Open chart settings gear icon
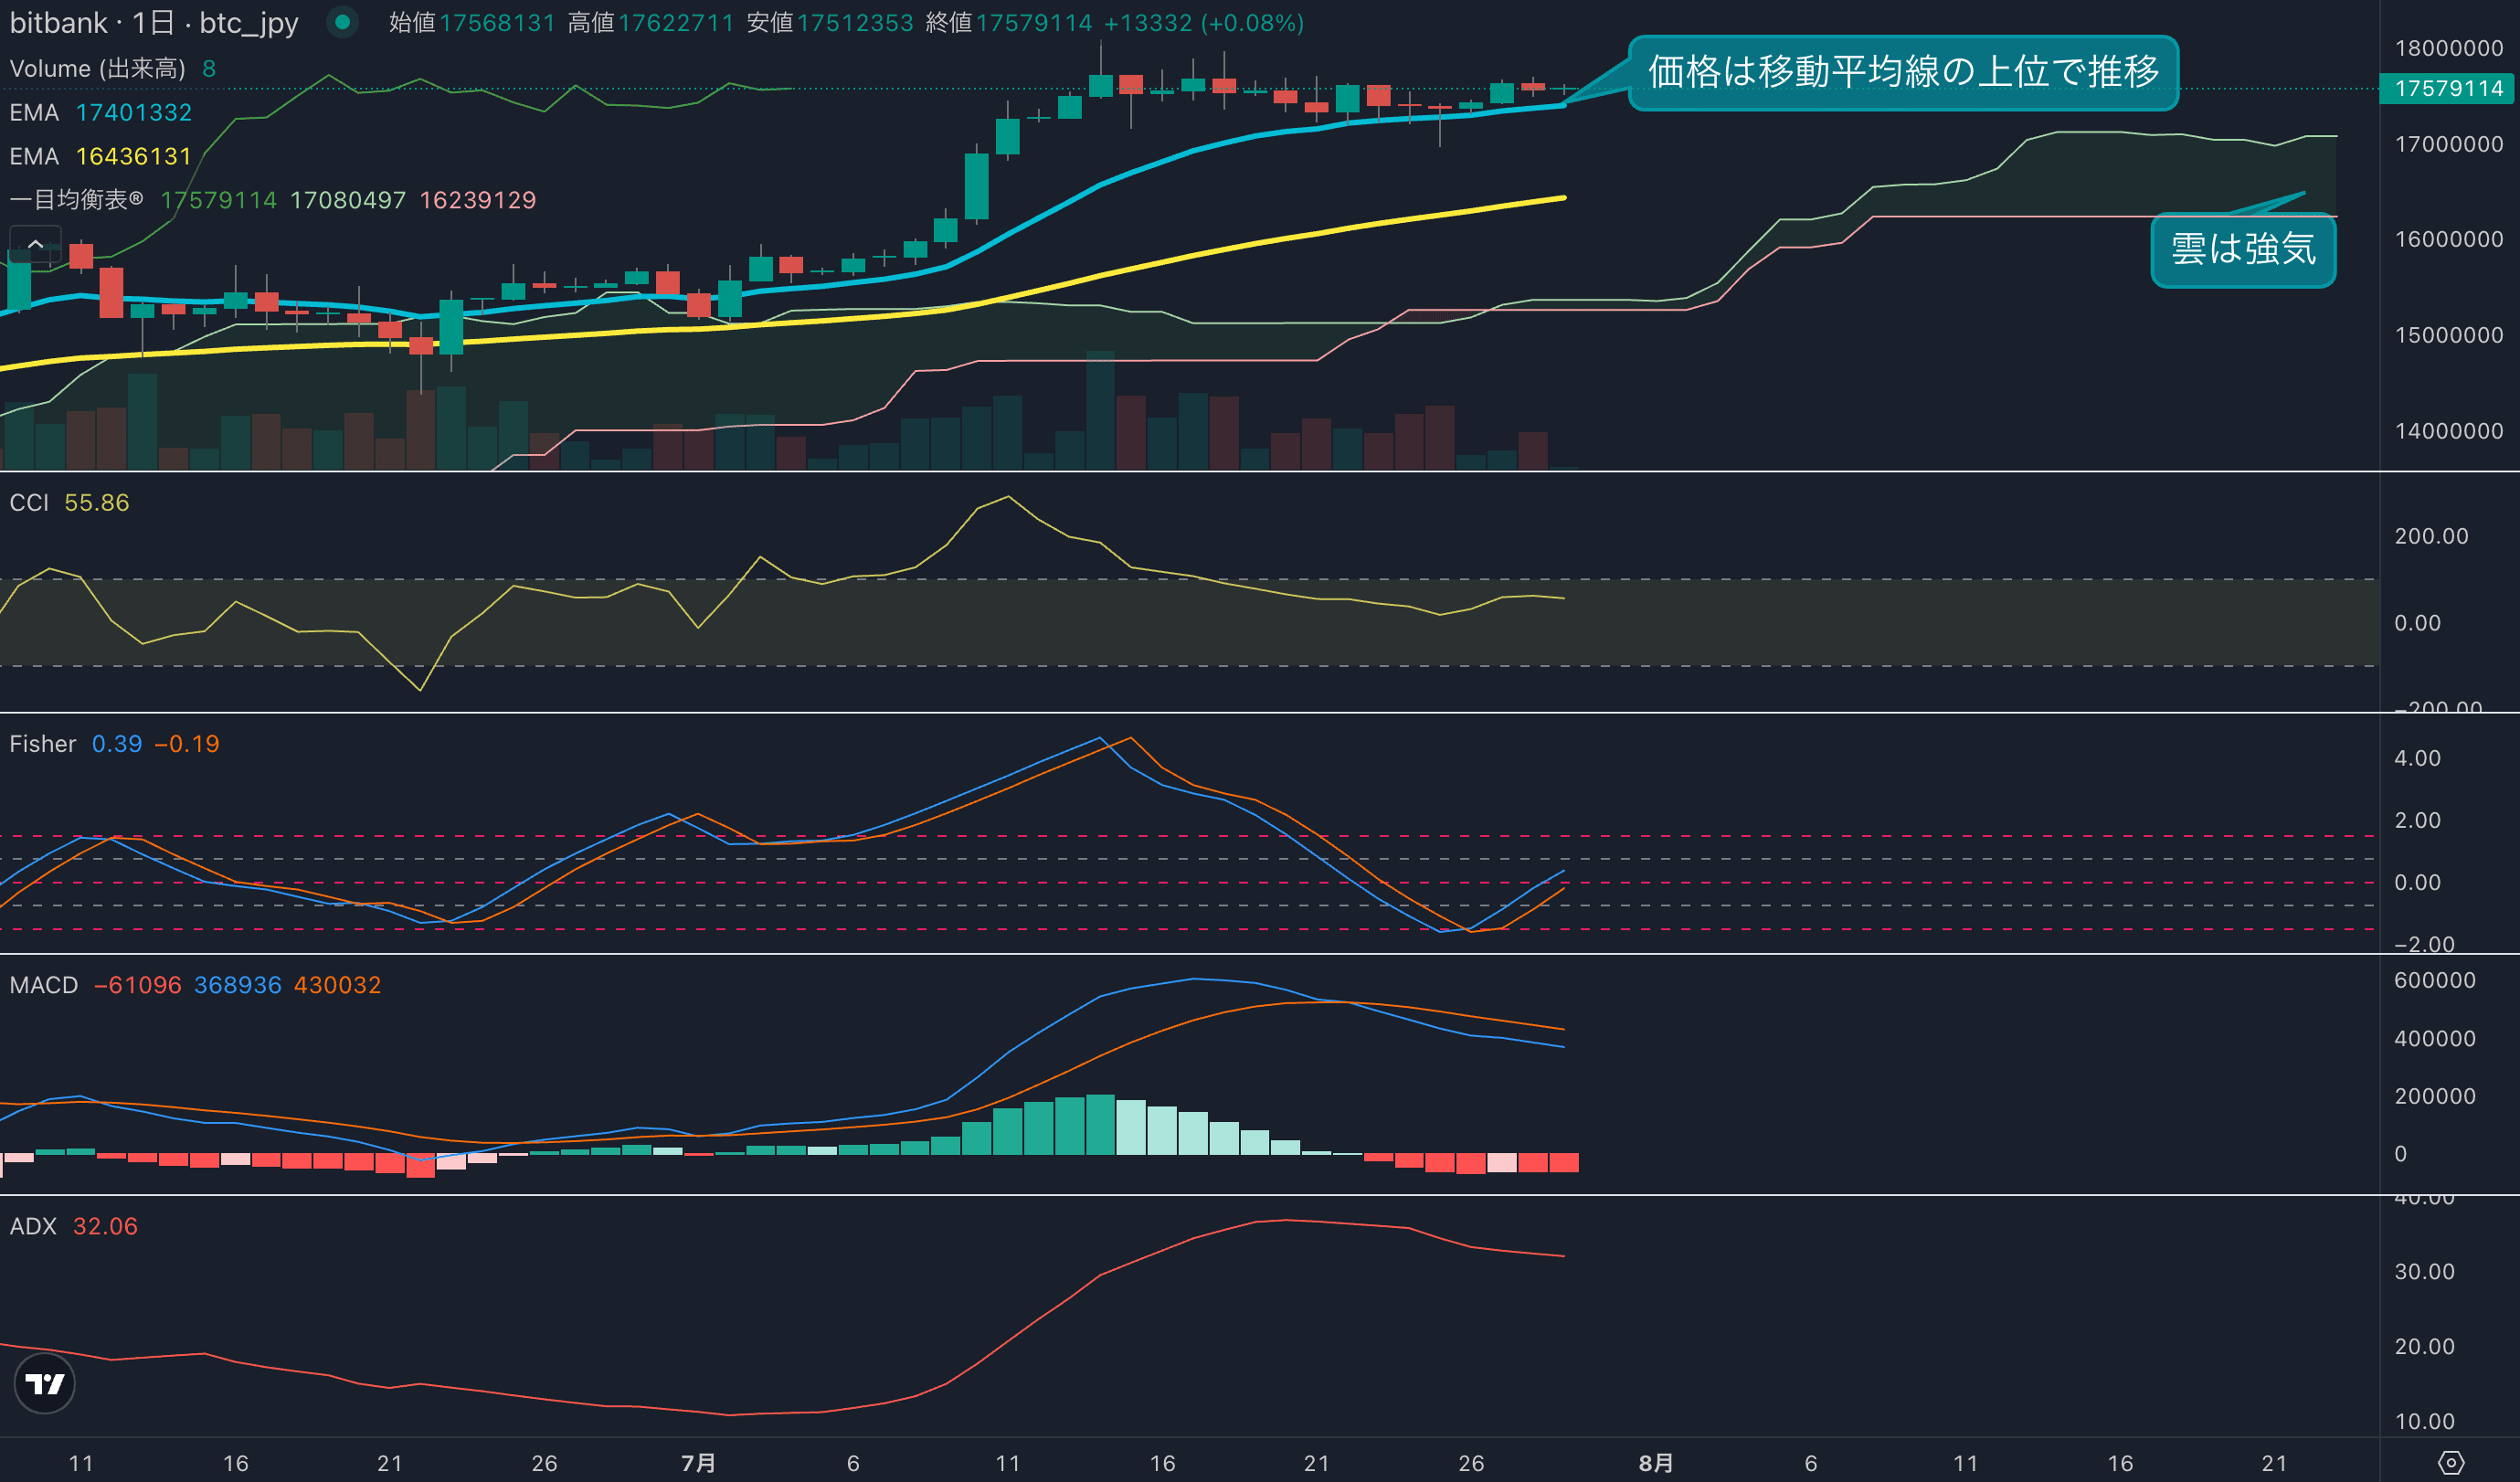Screen dimensions: 2520x1482 coord(2450,1463)
